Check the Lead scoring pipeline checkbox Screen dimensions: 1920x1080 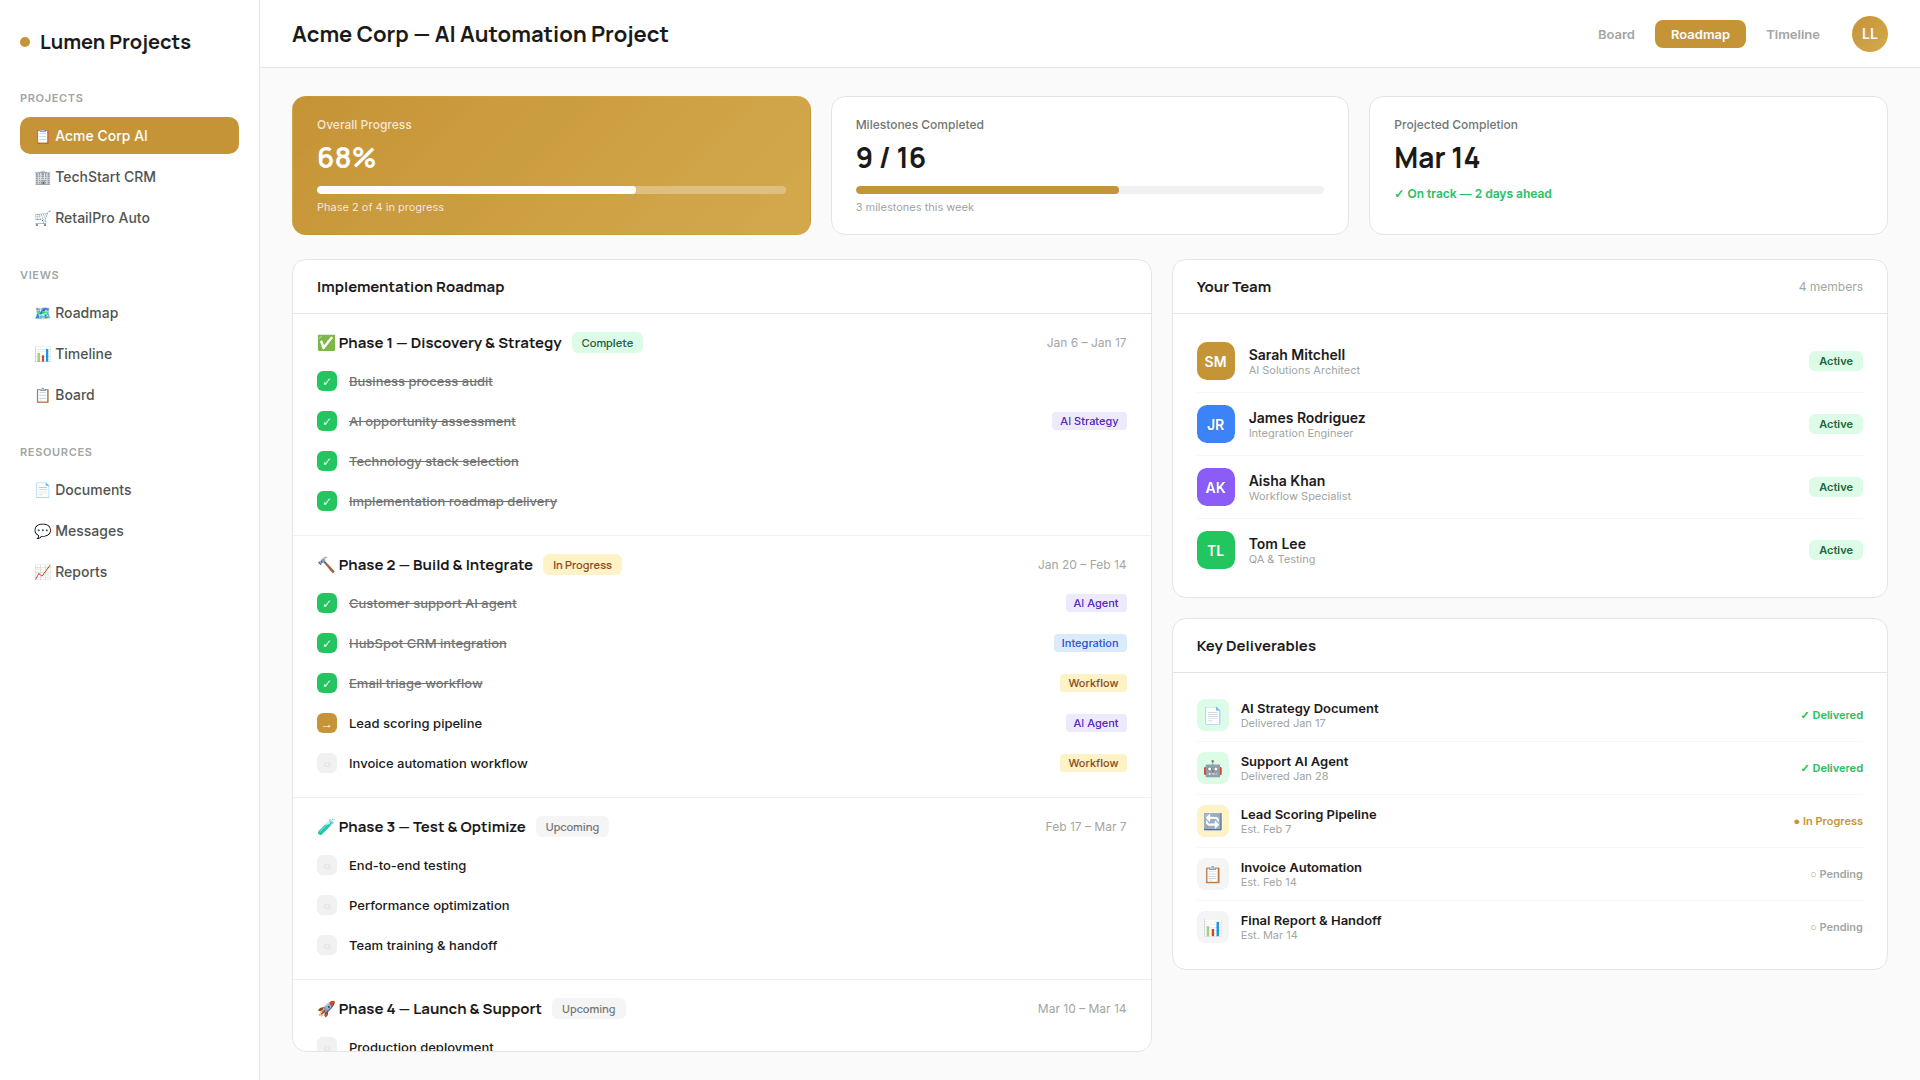coord(327,722)
